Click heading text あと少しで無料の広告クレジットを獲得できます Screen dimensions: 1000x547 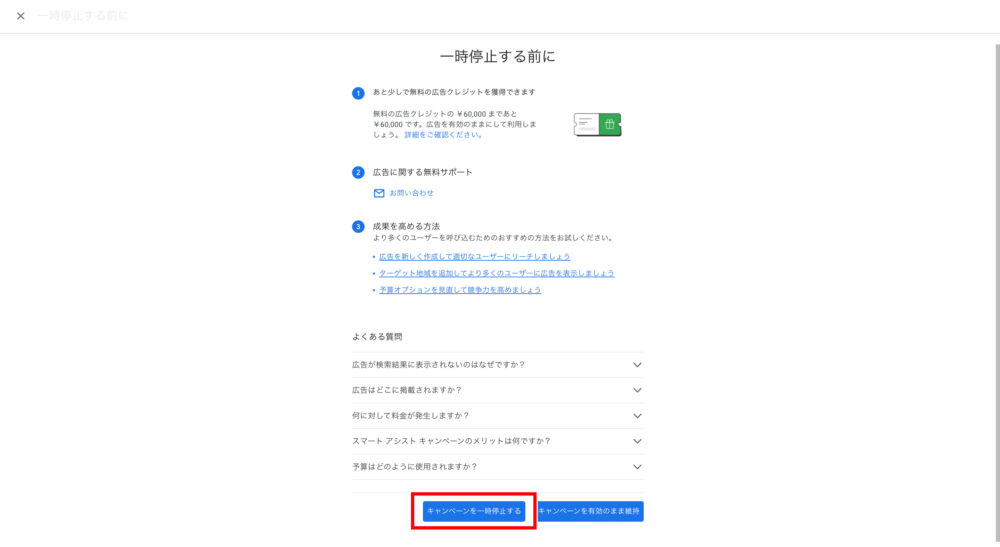click(x=454, y=92)
